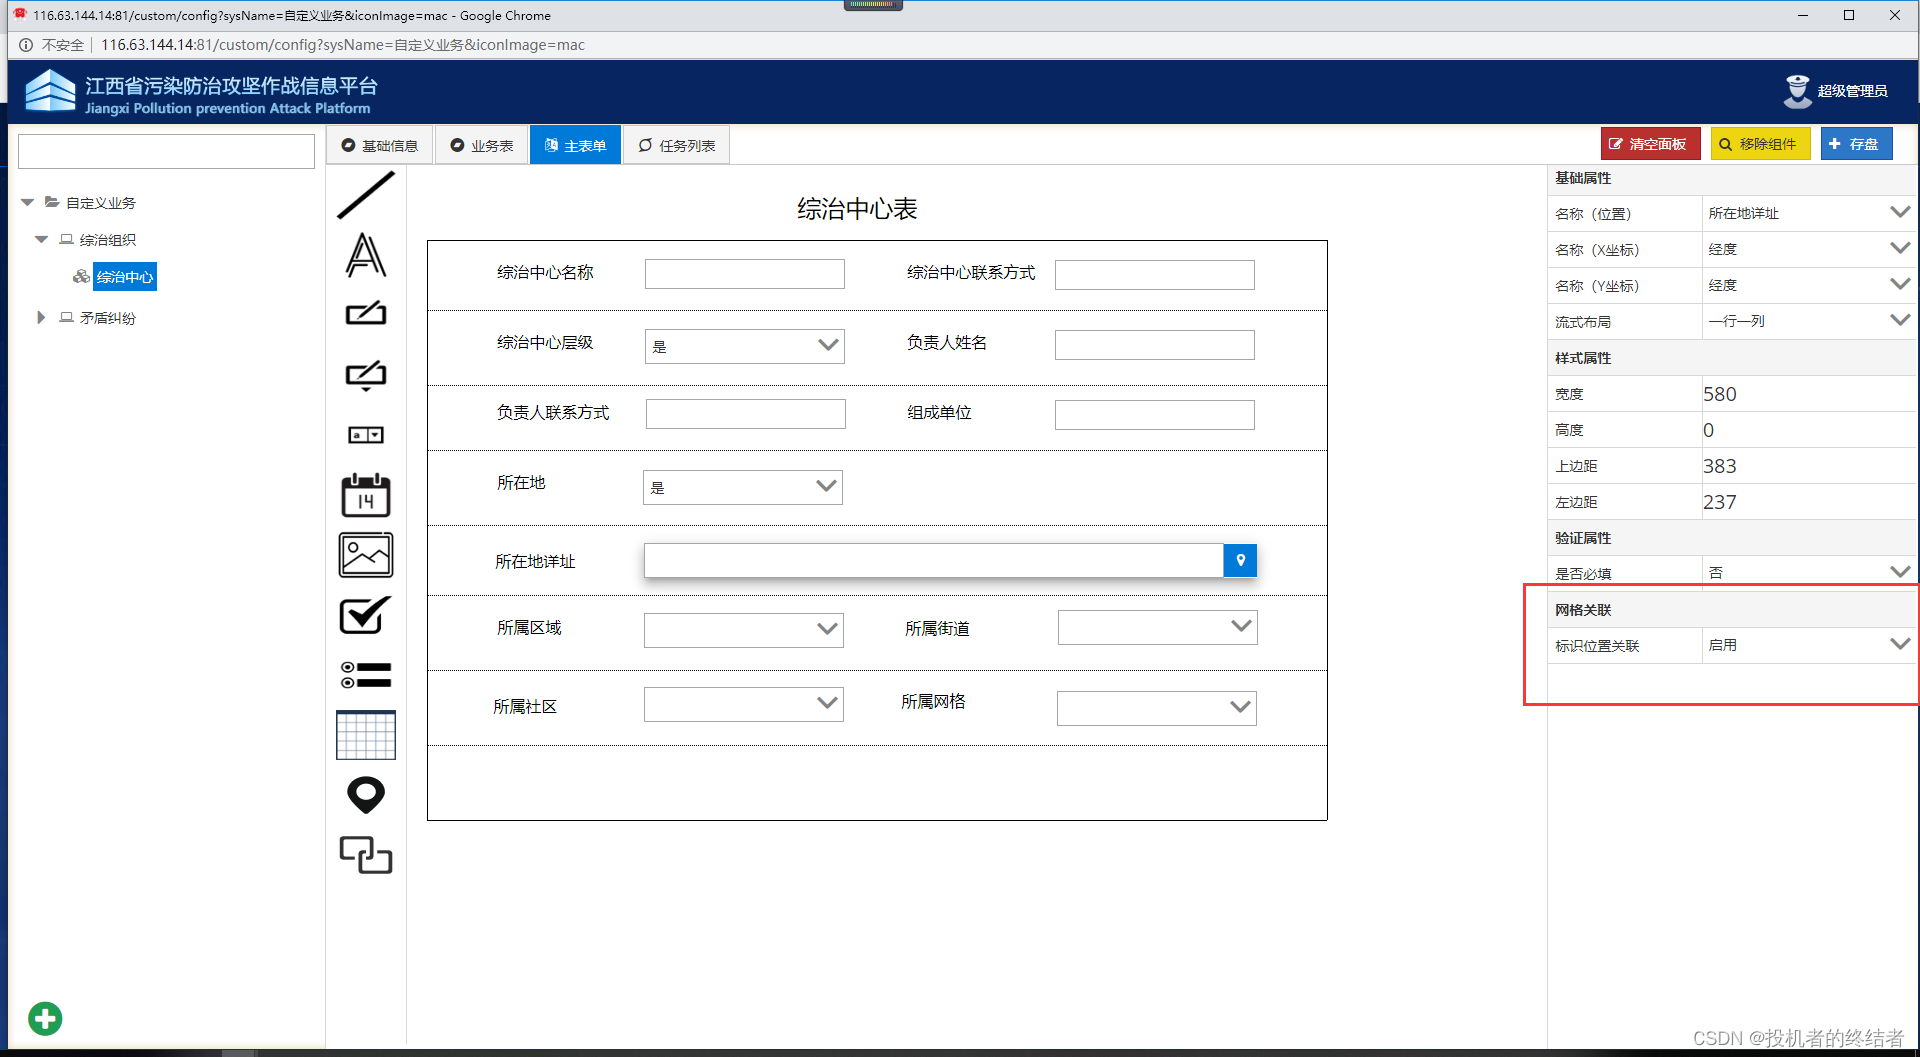The height and width of the screenshot is (1057, 1920).
Task: Open the 名称（位置） property dropdown
Action: [x=1808, y=213]
